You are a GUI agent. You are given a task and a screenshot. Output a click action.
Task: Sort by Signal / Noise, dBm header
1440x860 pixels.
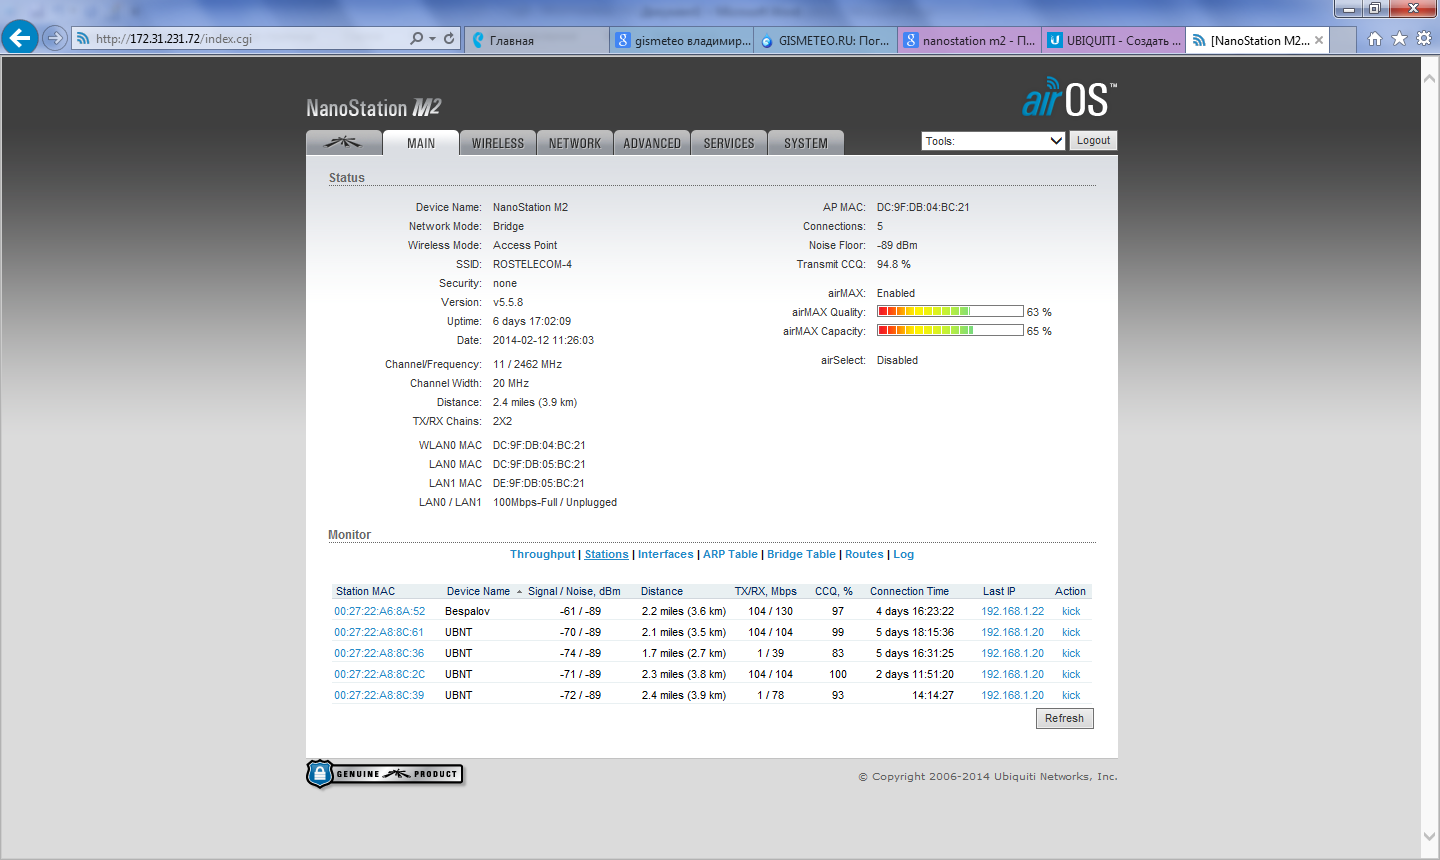(574, 591)
